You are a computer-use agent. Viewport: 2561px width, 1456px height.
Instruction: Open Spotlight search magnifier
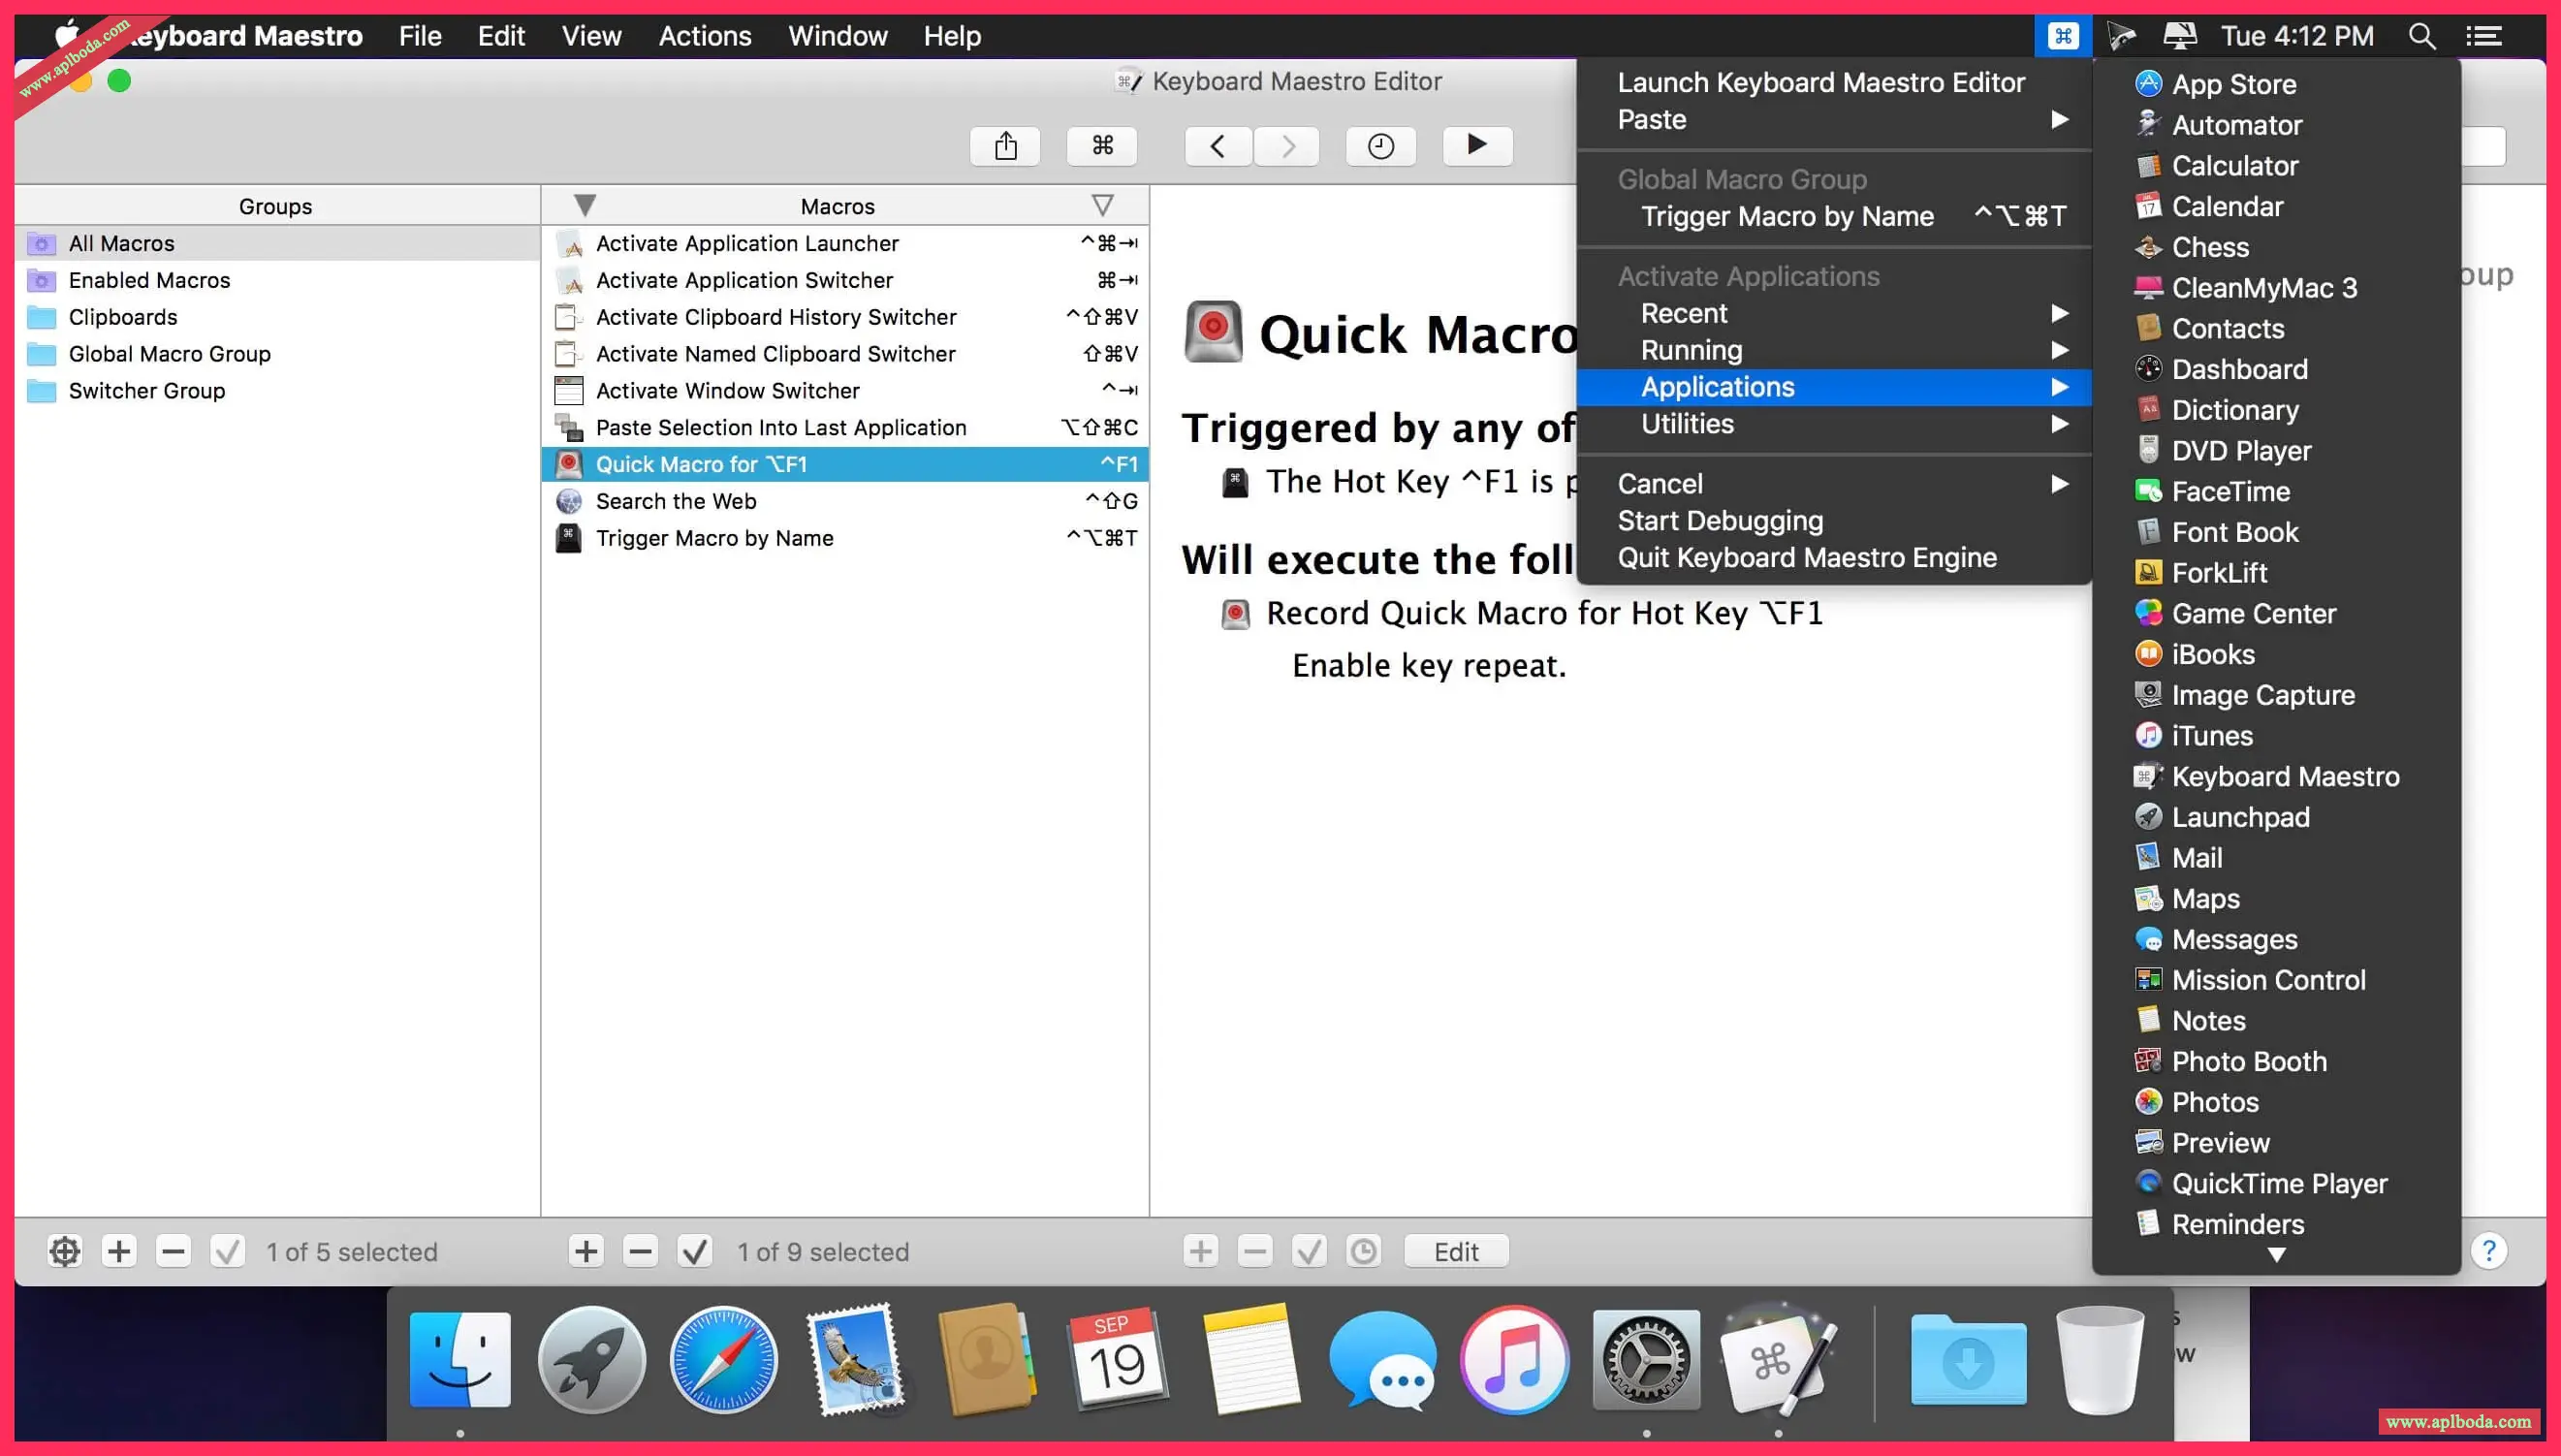[2421, 36]
